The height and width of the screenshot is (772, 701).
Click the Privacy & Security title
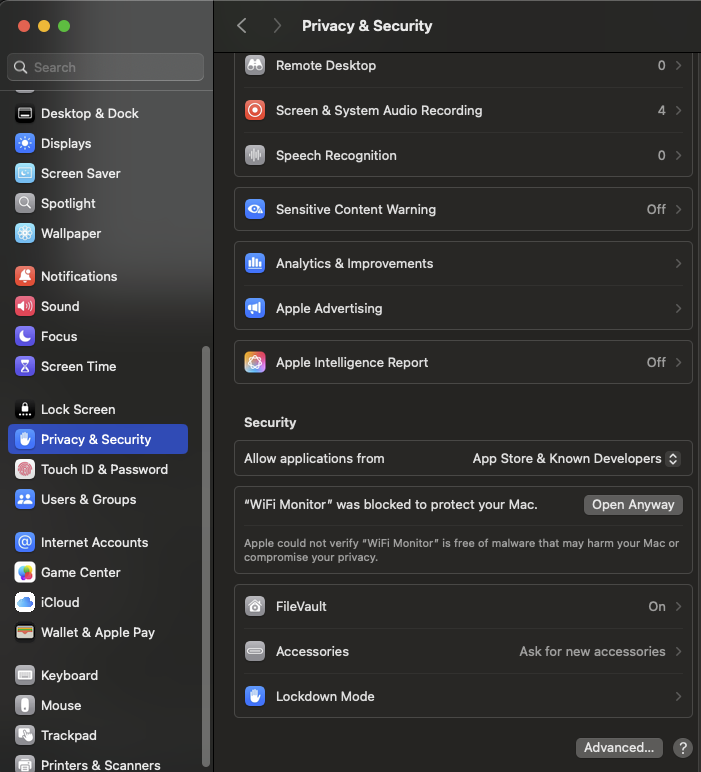coord(367,26)
